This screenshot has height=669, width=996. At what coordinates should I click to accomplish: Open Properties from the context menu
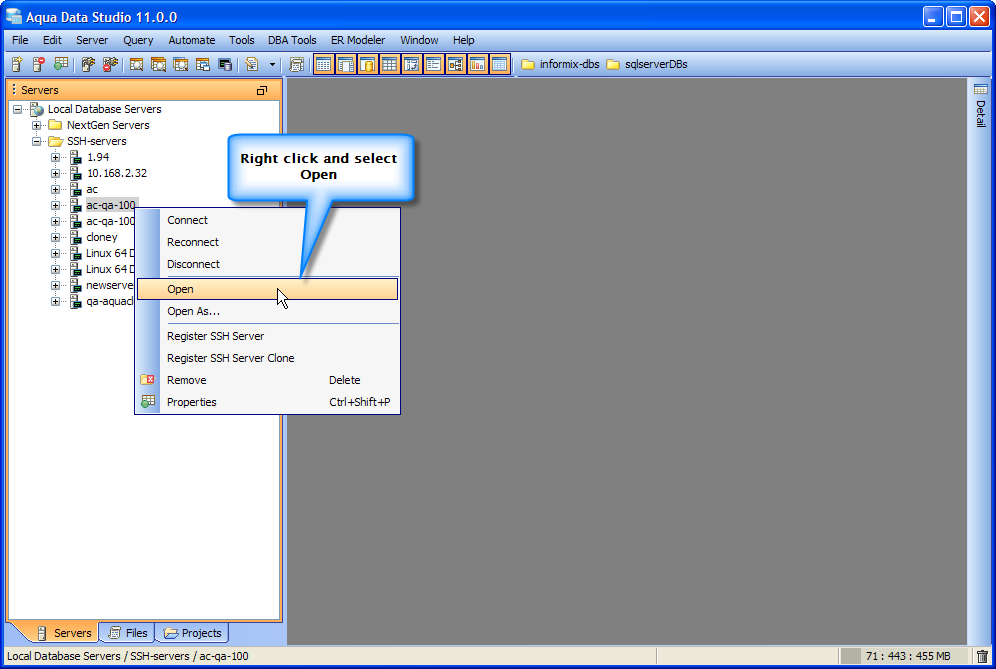point(267,402)
